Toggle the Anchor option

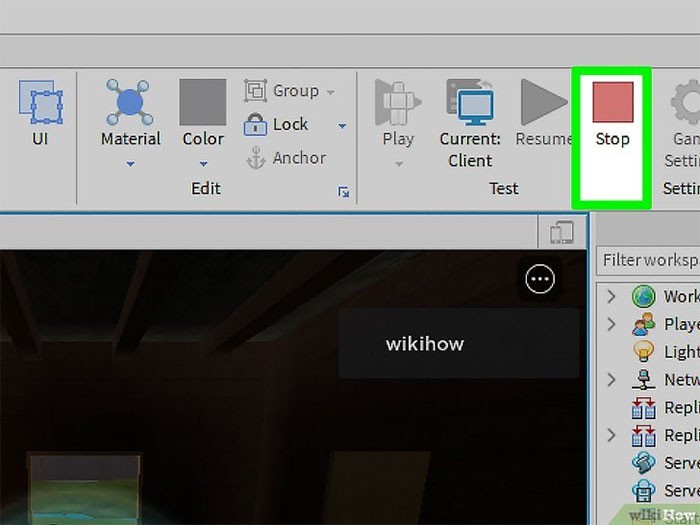click(286, 158)
